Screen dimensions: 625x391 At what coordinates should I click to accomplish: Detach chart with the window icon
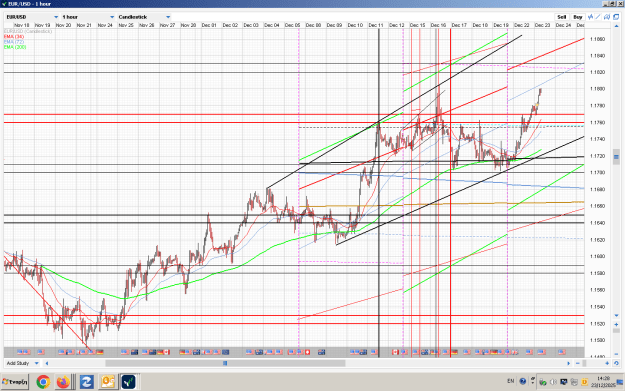(616, 17)
